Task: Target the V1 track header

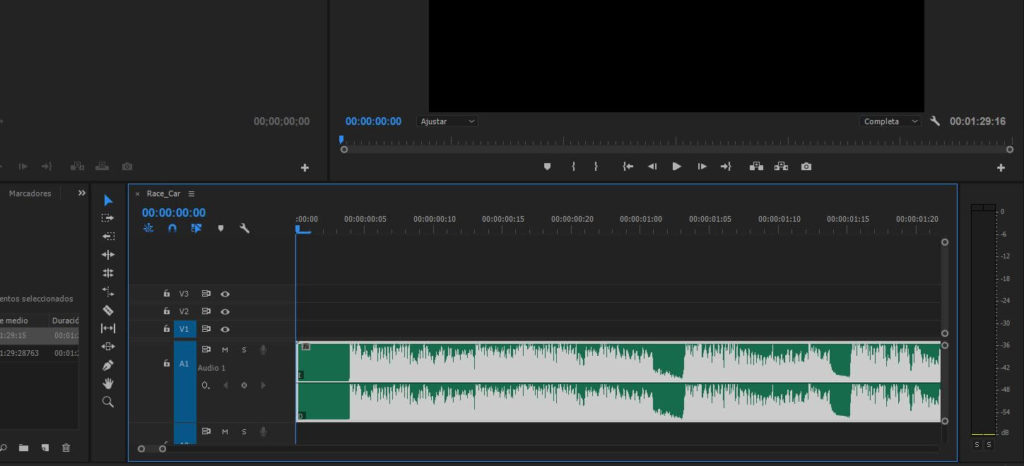Action: coord(184,329)
